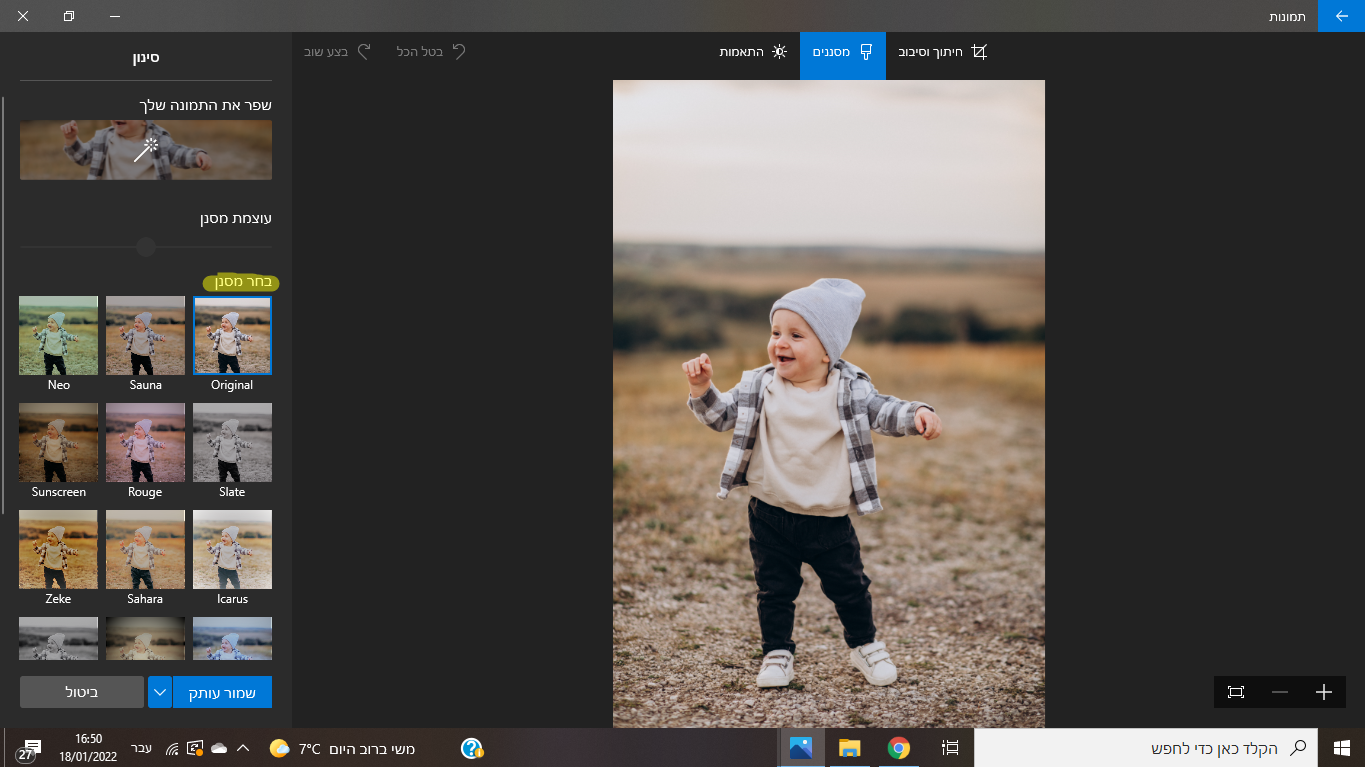Click the filter panel vertical scrollbar
The height and width of the screenshot is (767, 1365).
[x=4, y=305]
